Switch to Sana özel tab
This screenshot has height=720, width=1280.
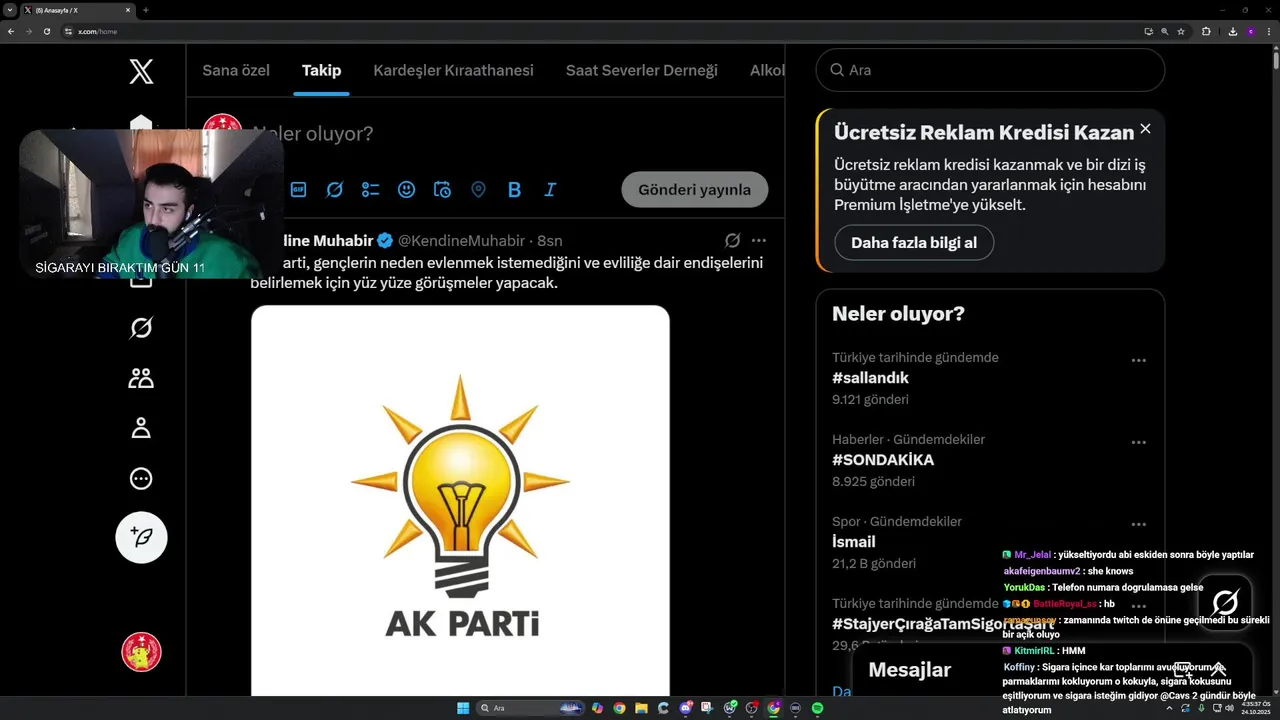[236, 70]
